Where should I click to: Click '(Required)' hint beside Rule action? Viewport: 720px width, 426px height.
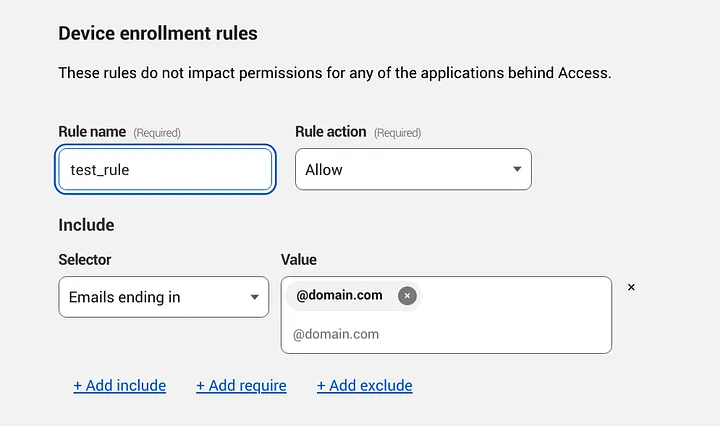click(397, 133)
